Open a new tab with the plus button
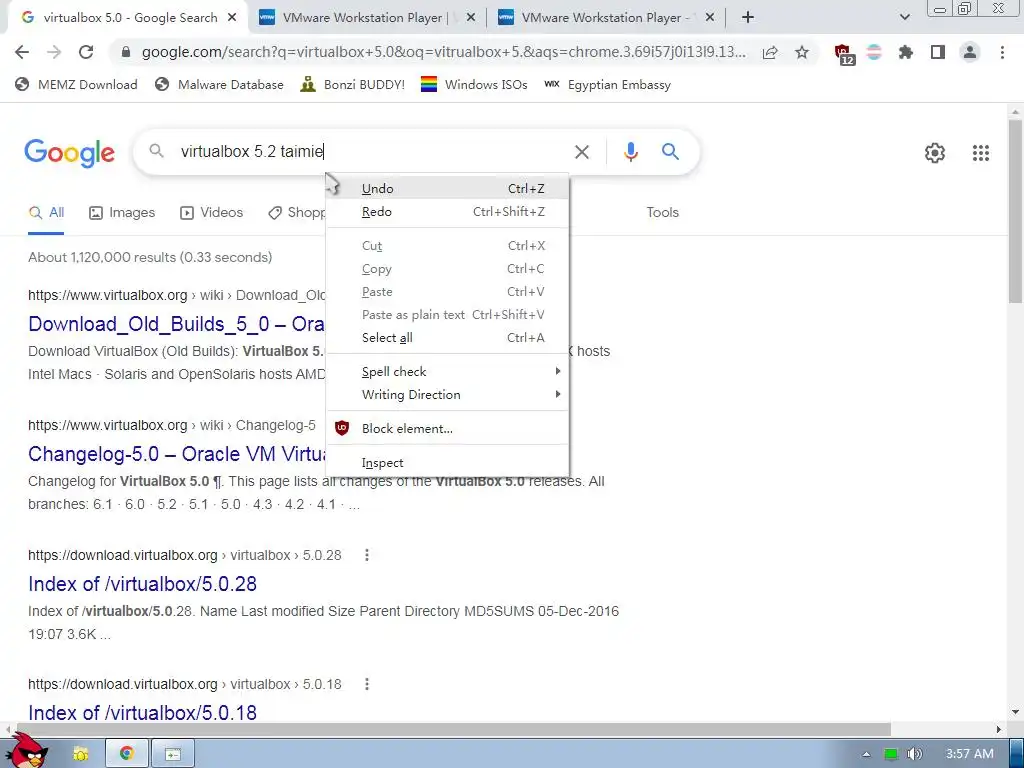 748,18
